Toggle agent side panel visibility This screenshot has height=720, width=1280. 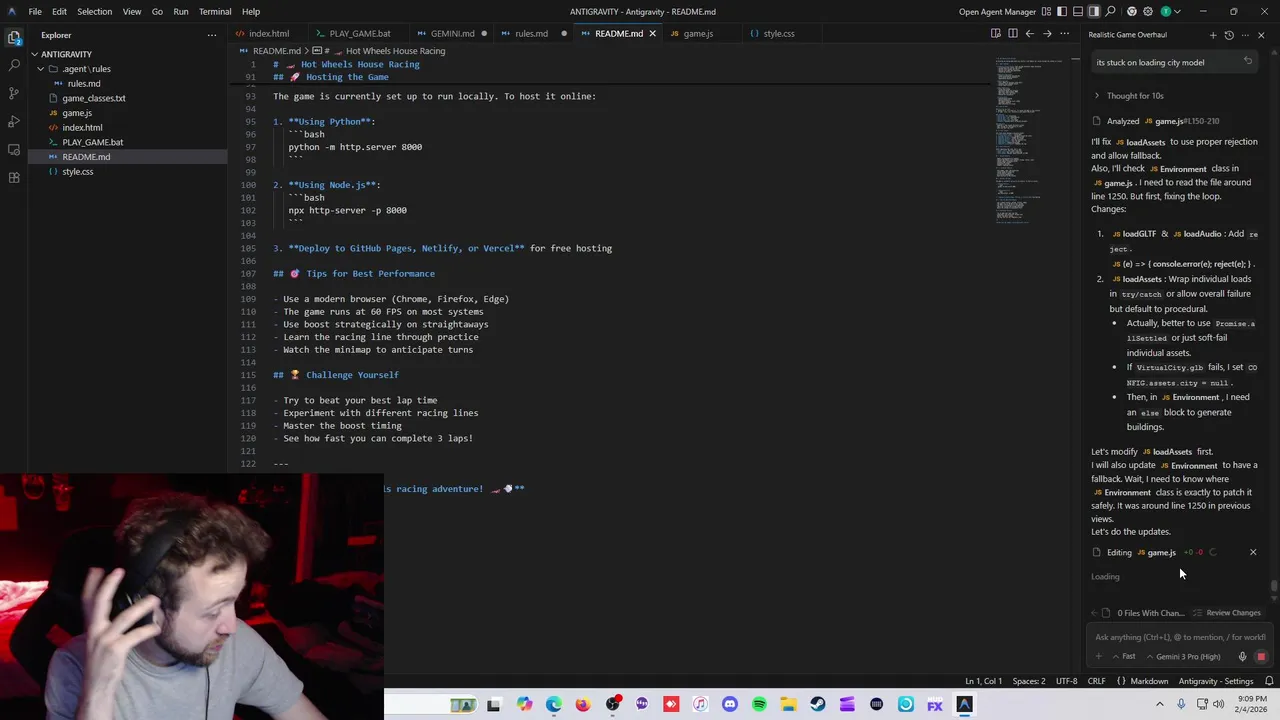[1094, 12]
